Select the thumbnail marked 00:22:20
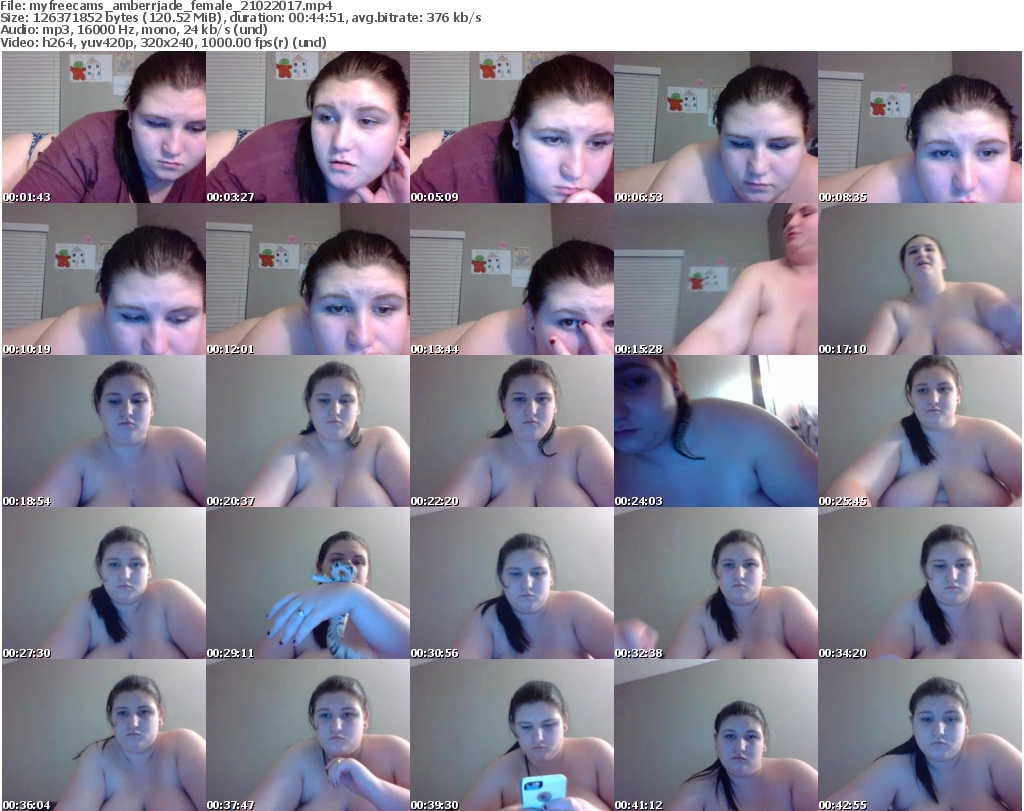 [x=512, y=432]
